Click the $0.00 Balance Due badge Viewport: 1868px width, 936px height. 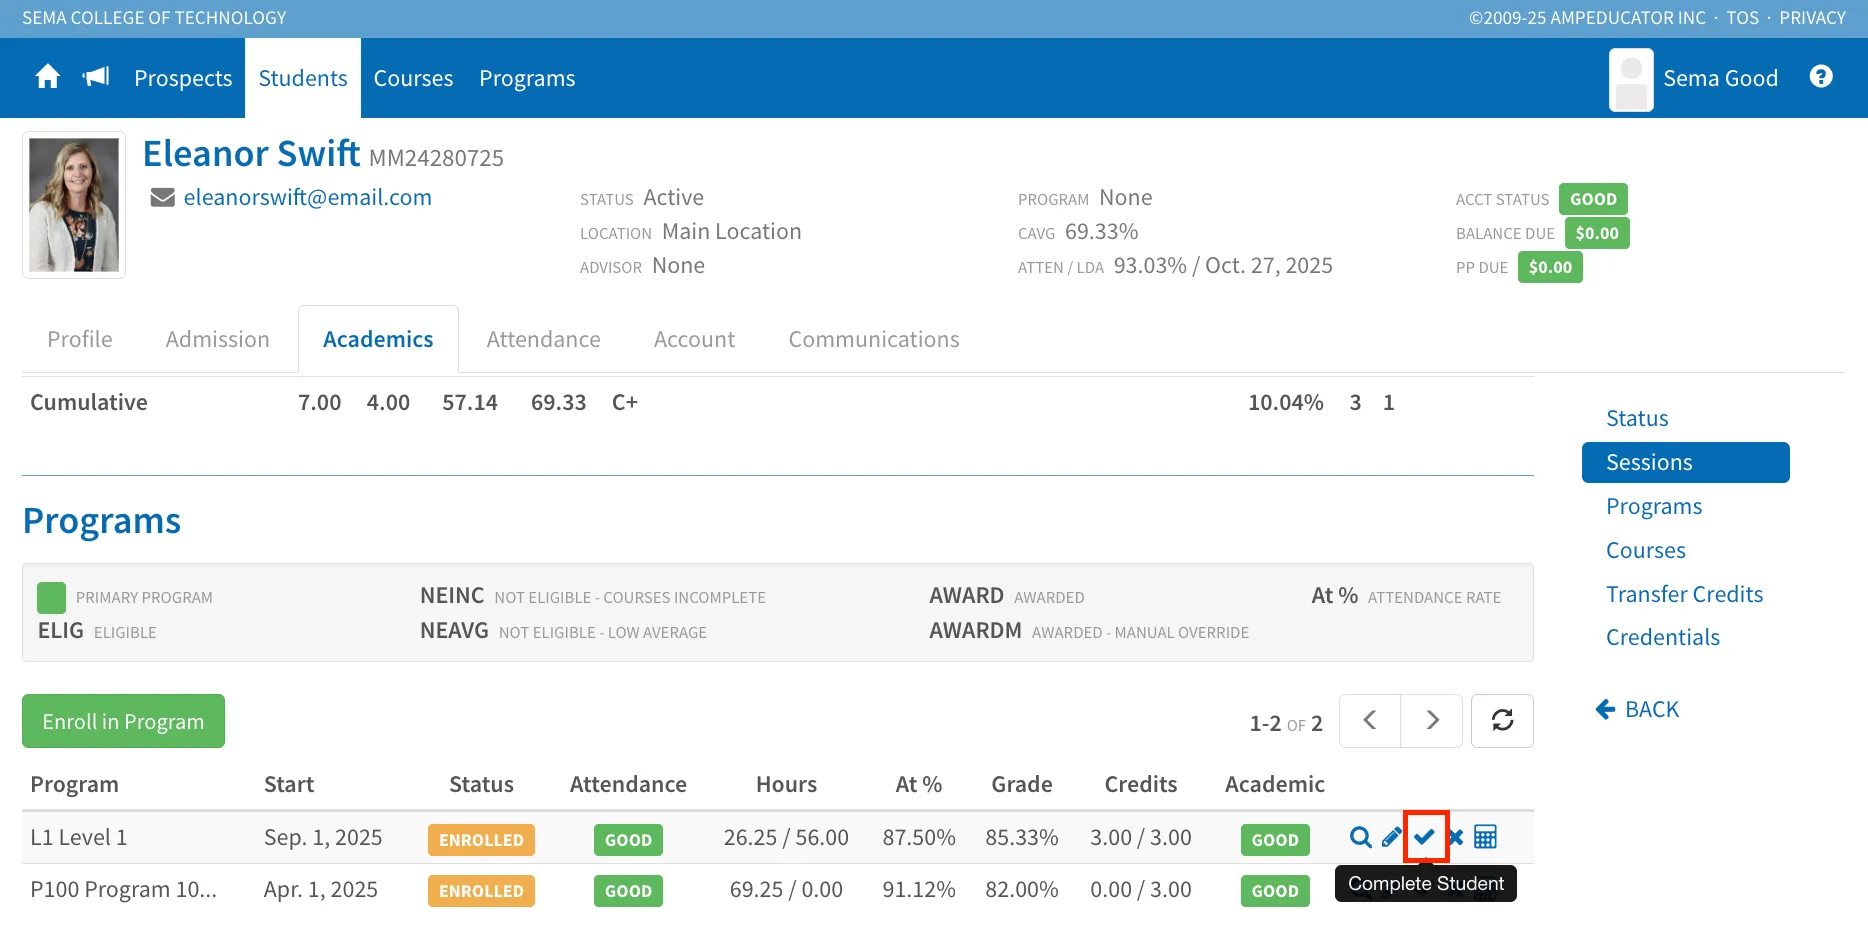(x=1597, y=233)
